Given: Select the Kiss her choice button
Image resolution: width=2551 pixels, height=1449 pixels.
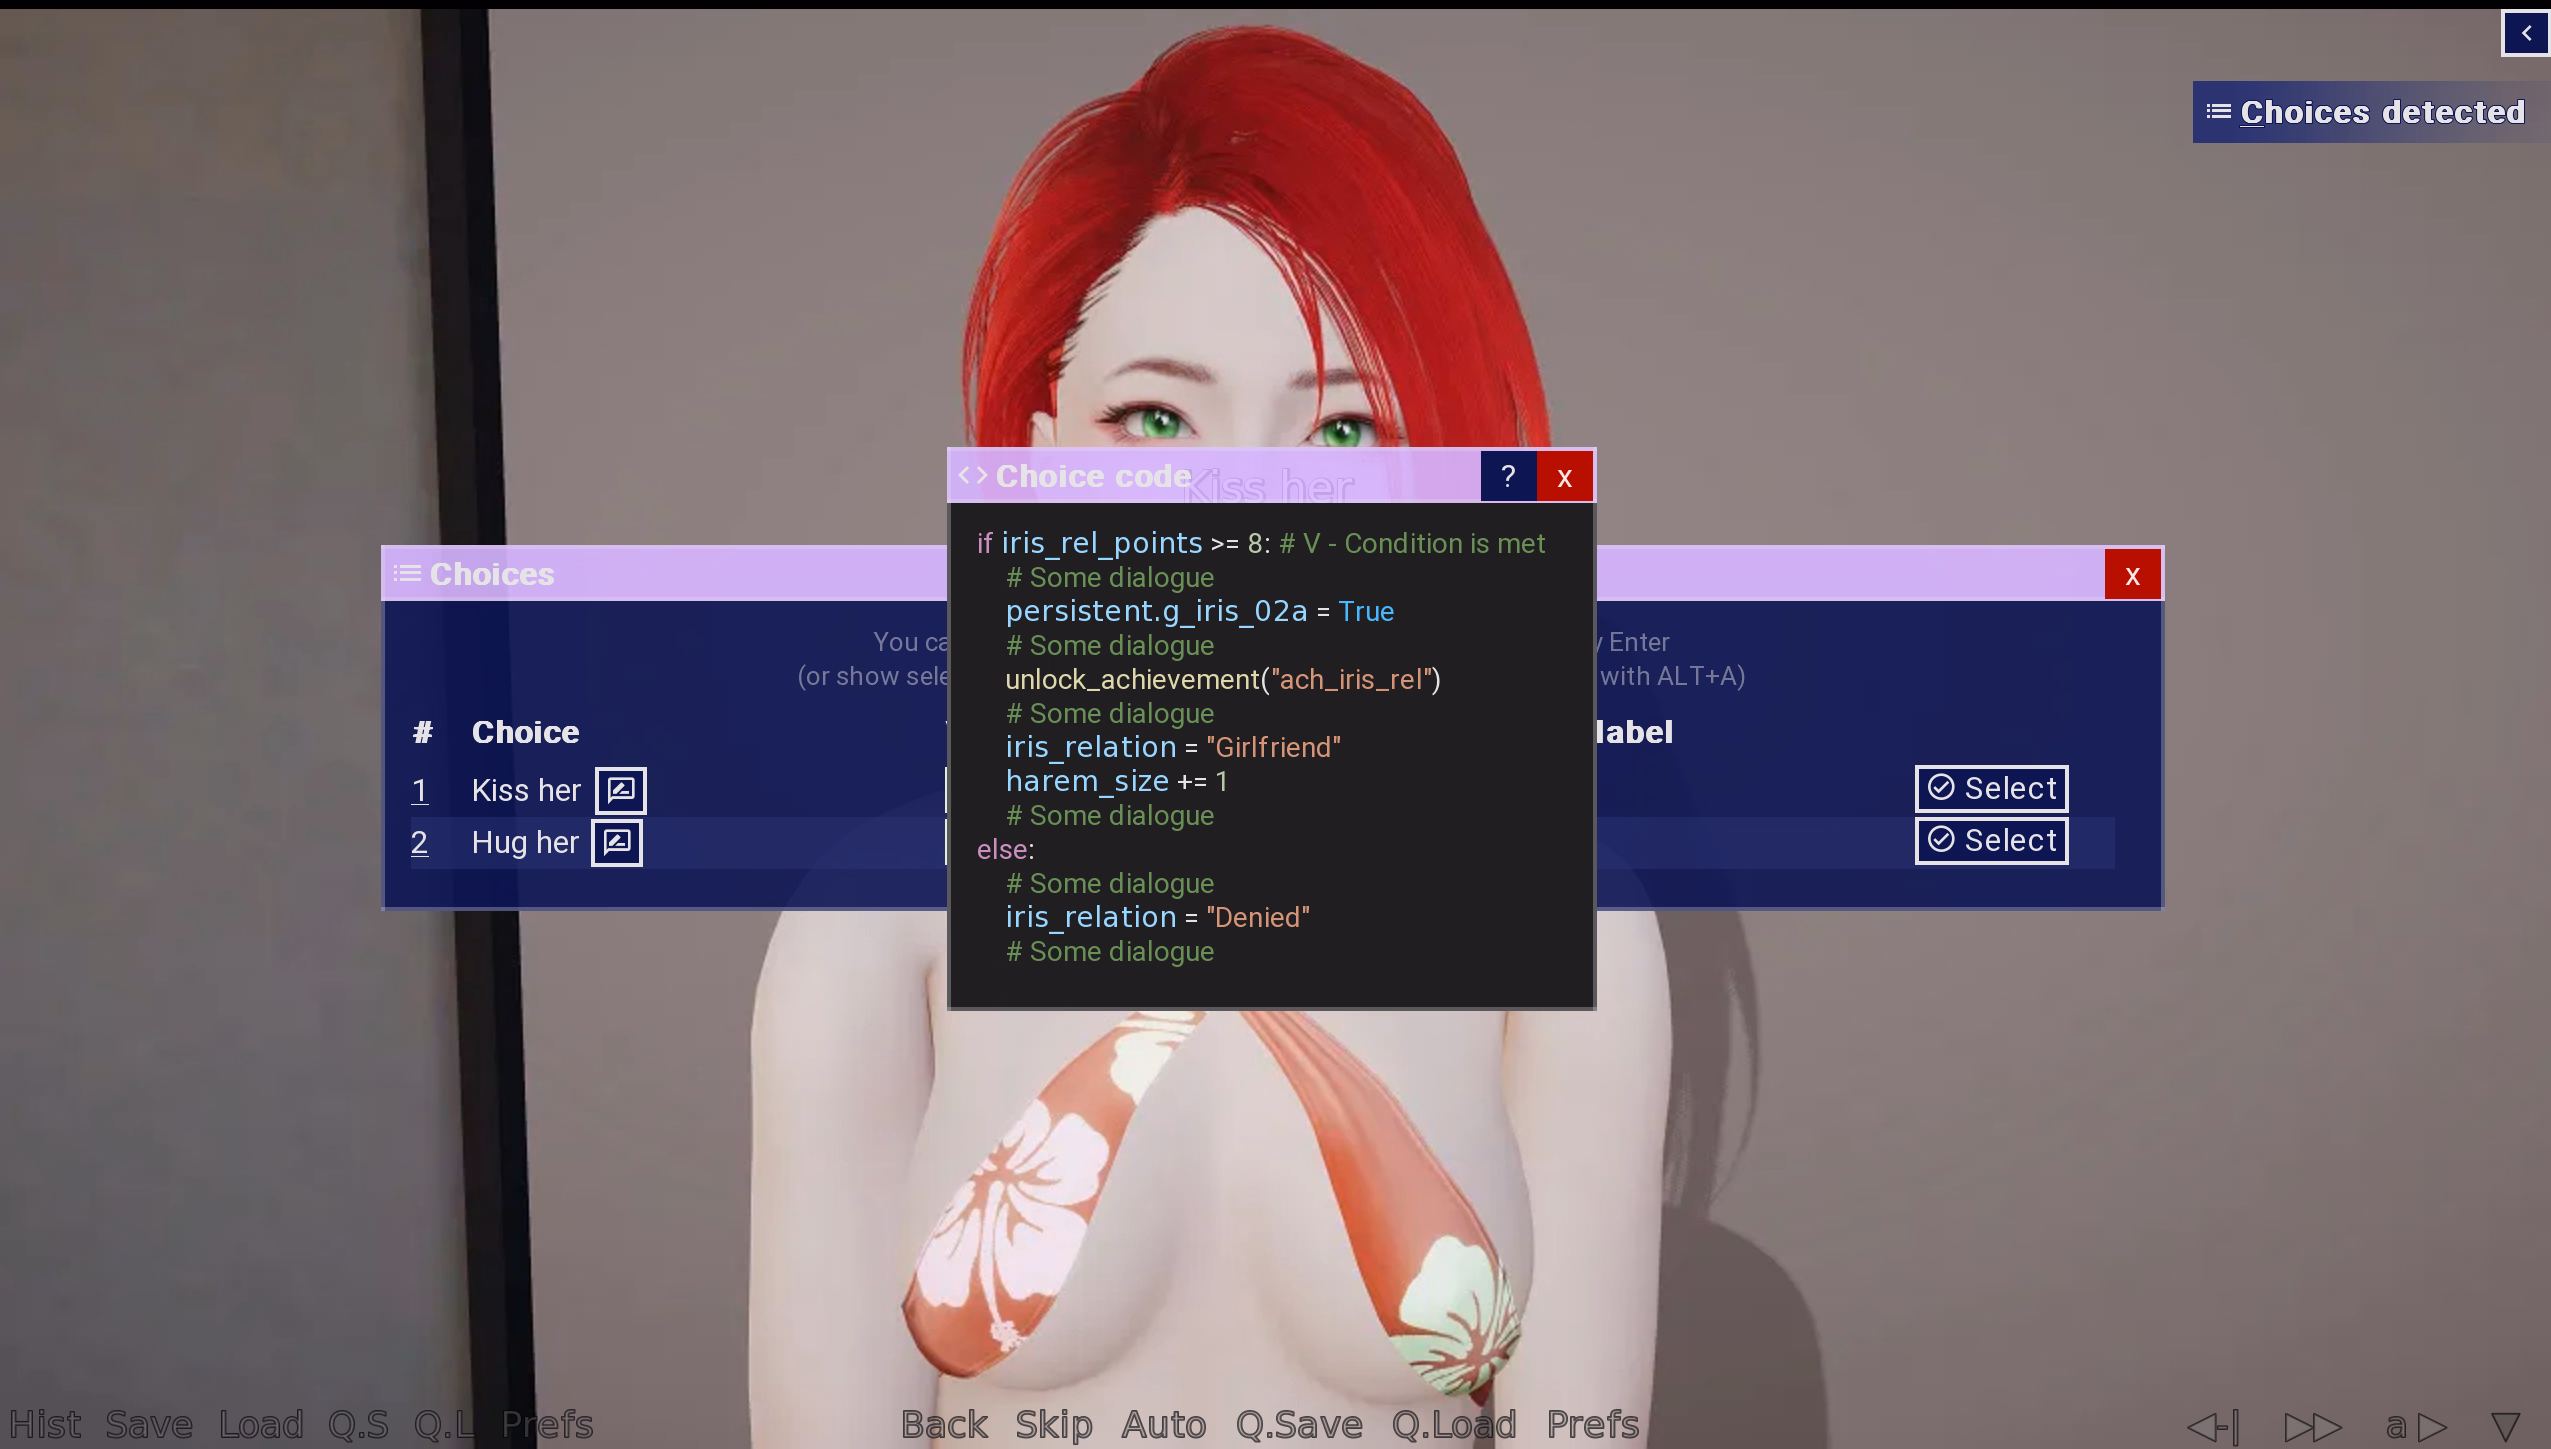Looking at the screenshot, I should [x=1991, y=788].
